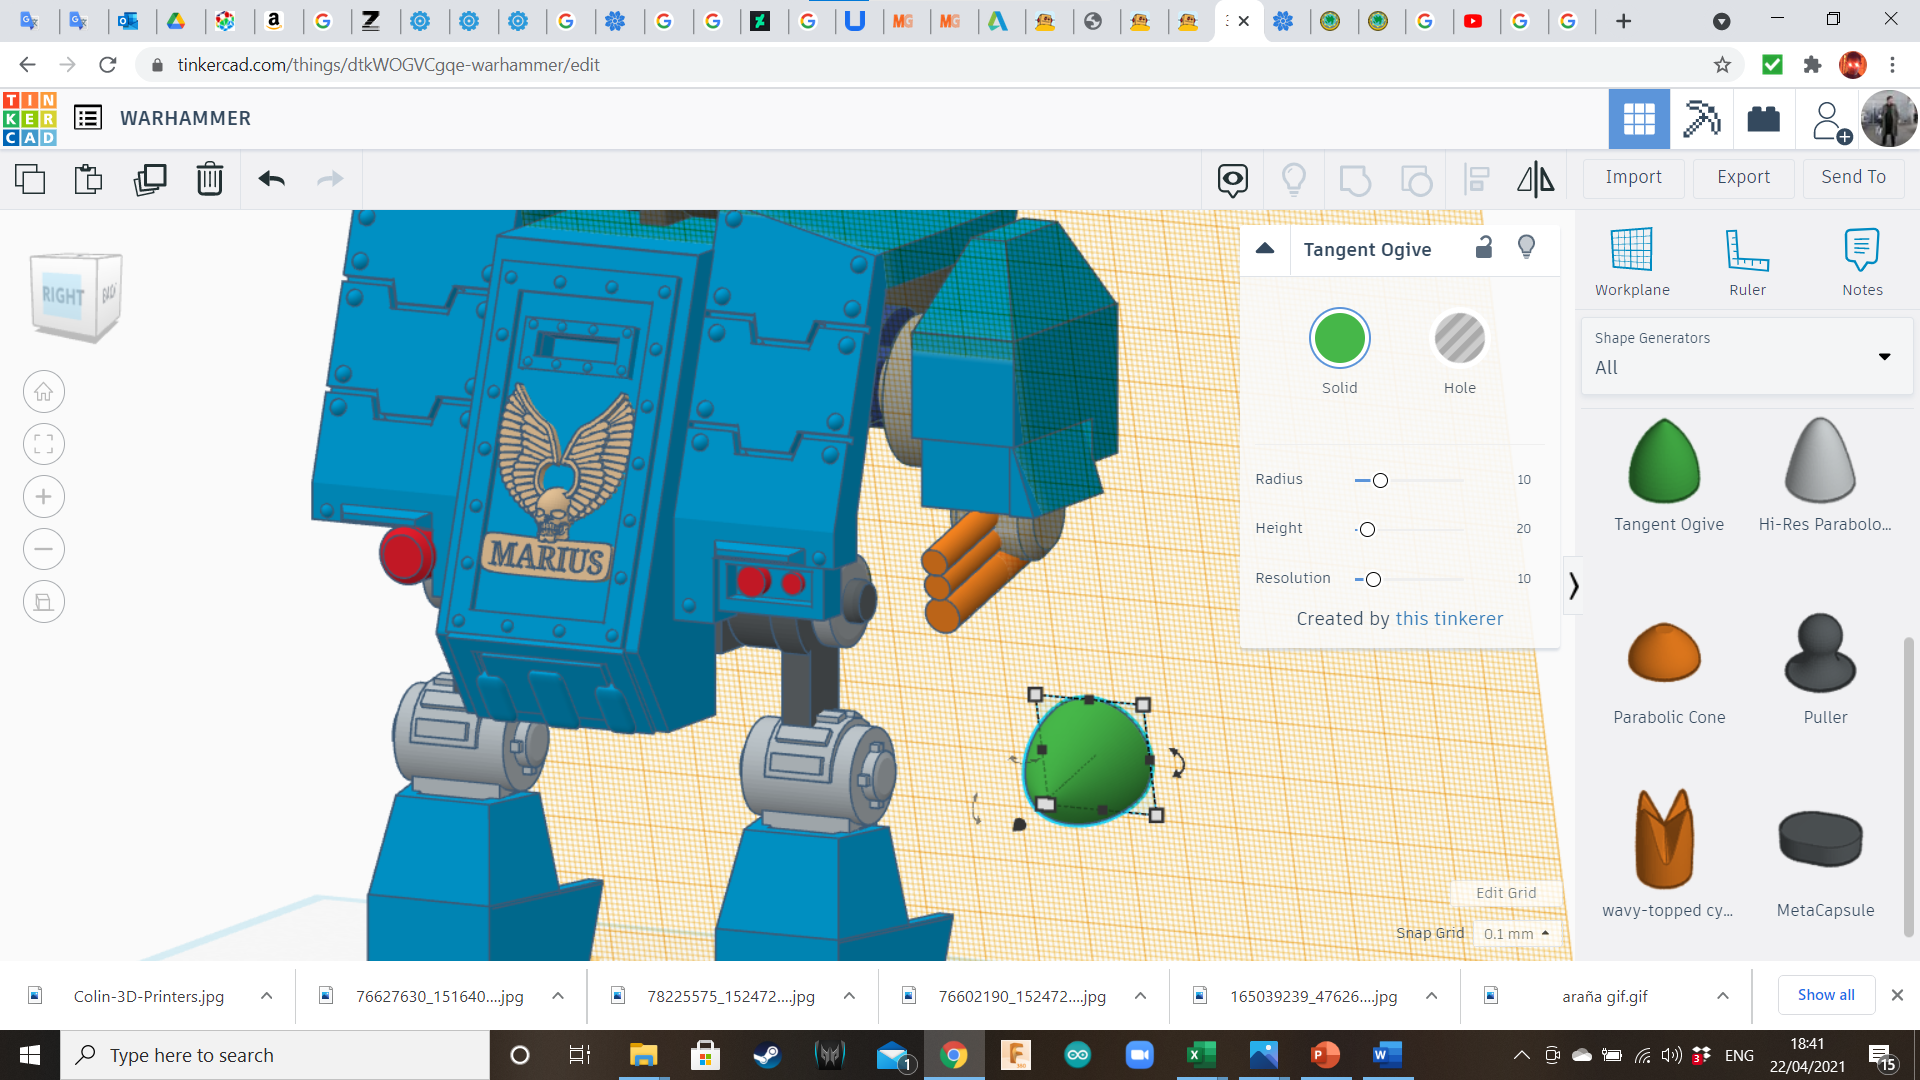This screenshot has width=1920, height=1080.
Task: Set shape to Solid
Action: 1339,339
